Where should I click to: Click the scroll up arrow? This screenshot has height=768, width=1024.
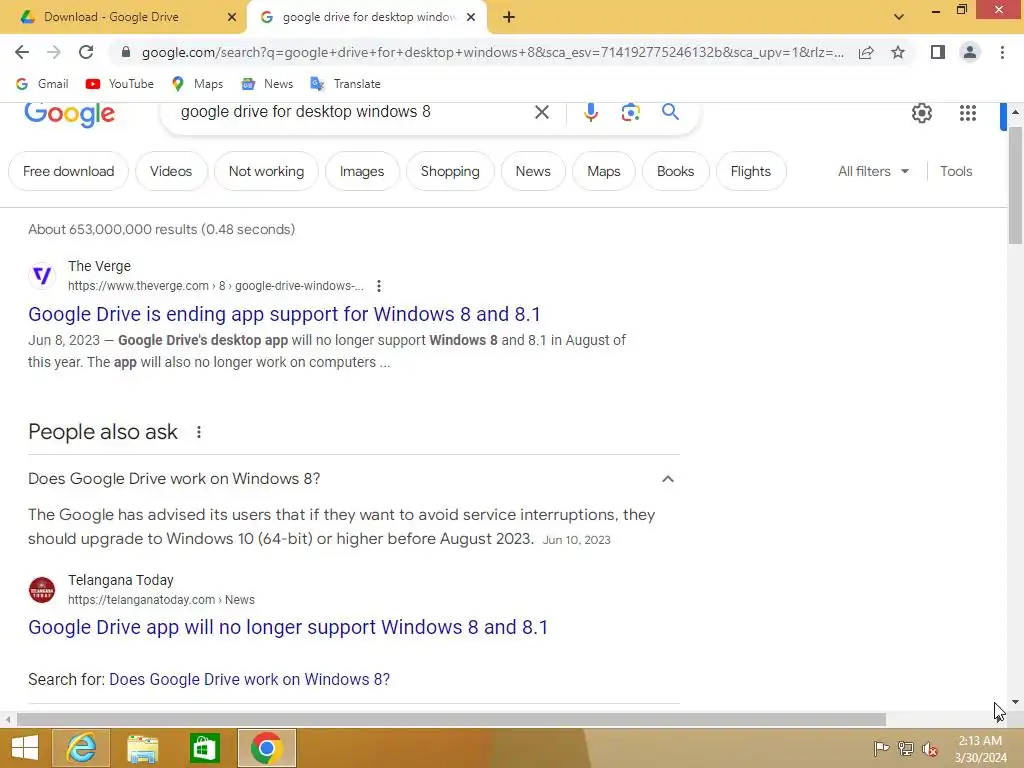(1015, 112)
